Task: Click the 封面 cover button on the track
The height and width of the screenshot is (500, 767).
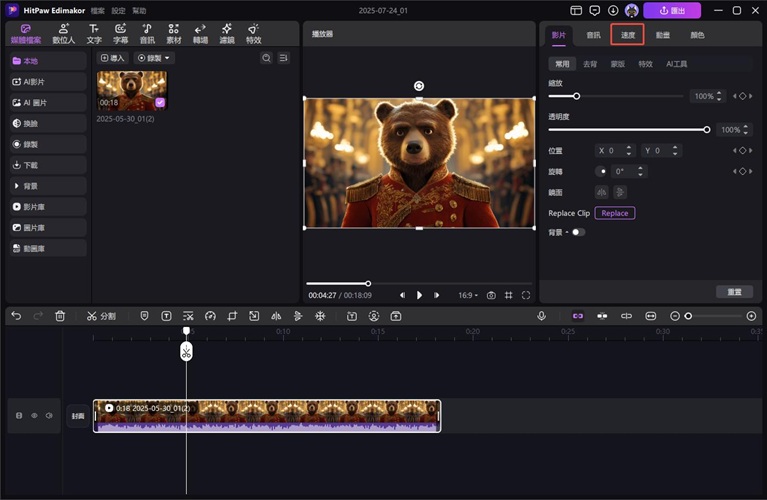Action: [x=78, y=416]
